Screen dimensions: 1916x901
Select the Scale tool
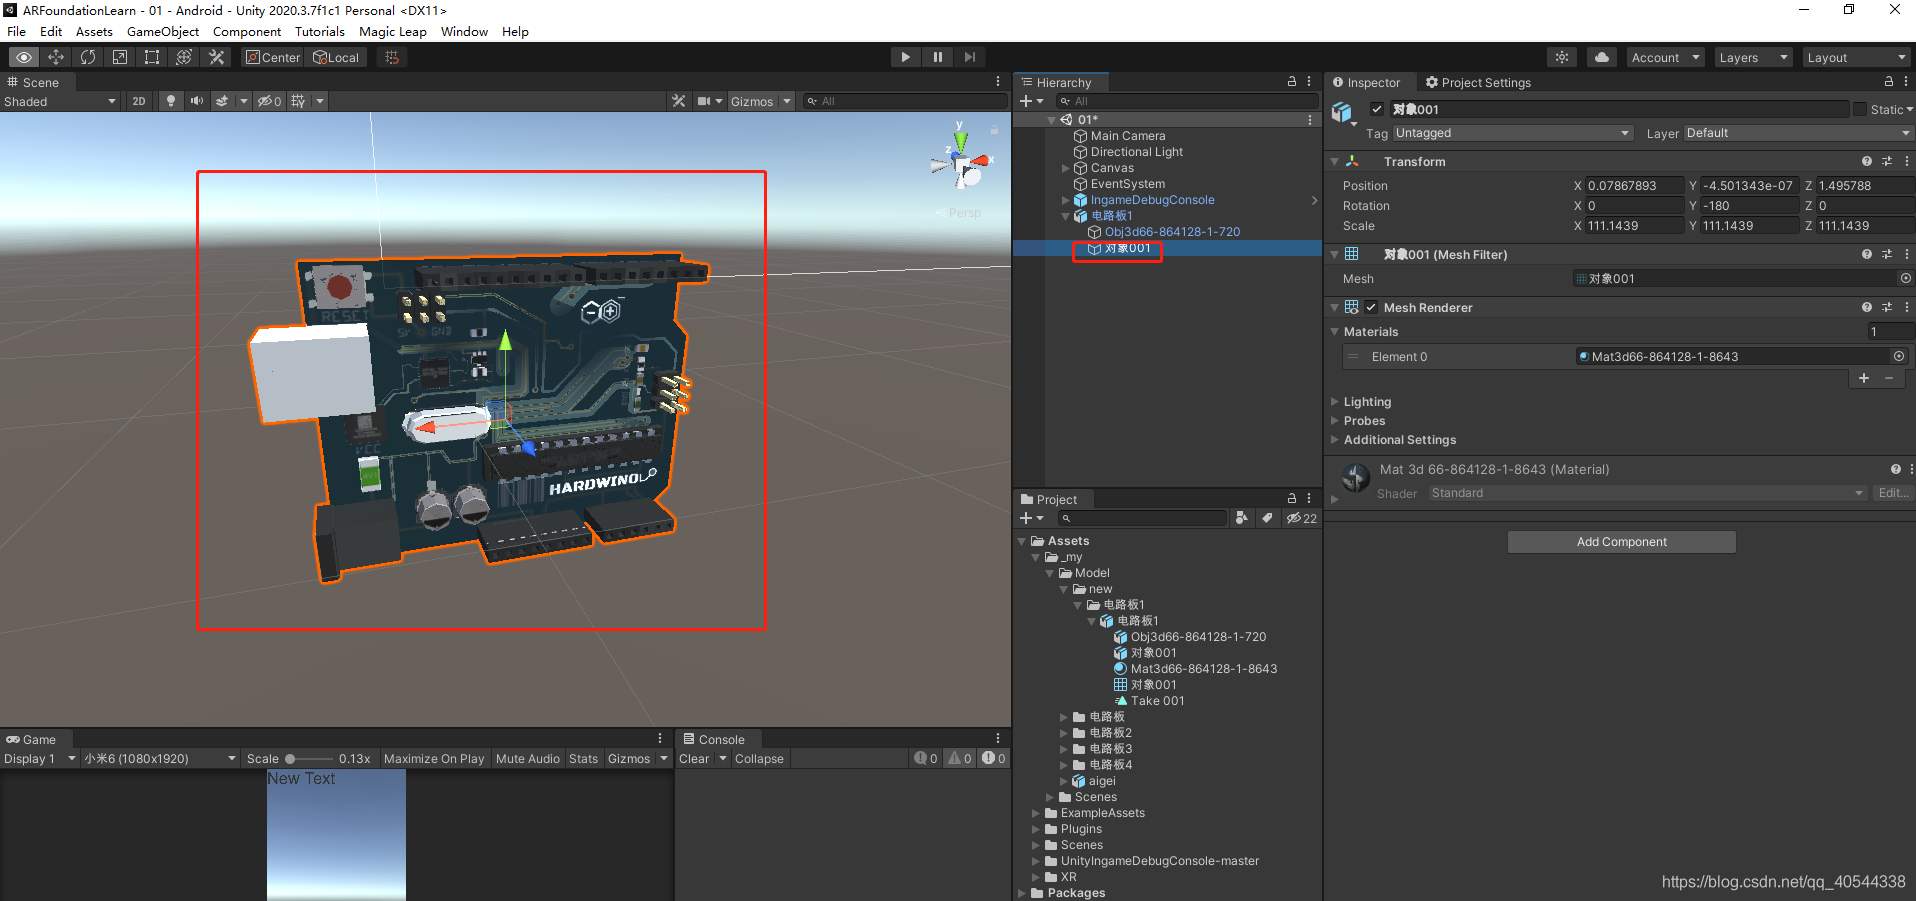(120, 57)
